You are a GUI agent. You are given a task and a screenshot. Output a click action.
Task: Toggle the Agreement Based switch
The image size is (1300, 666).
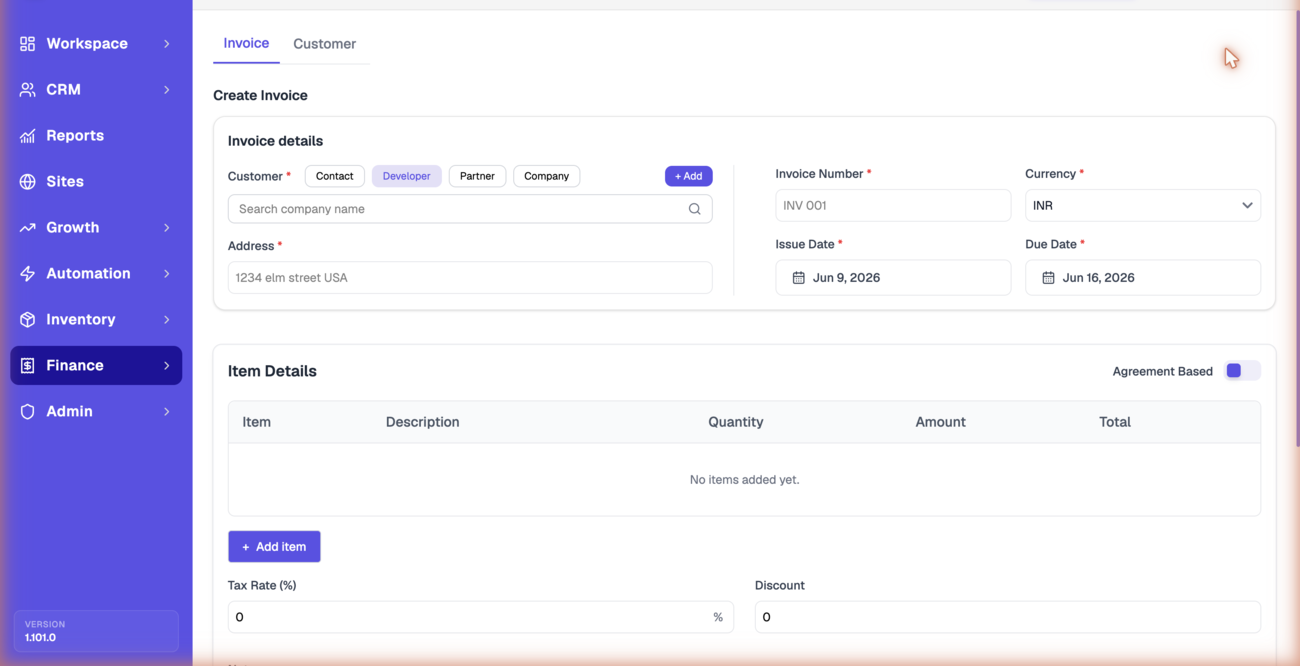tap(1242, 371)
